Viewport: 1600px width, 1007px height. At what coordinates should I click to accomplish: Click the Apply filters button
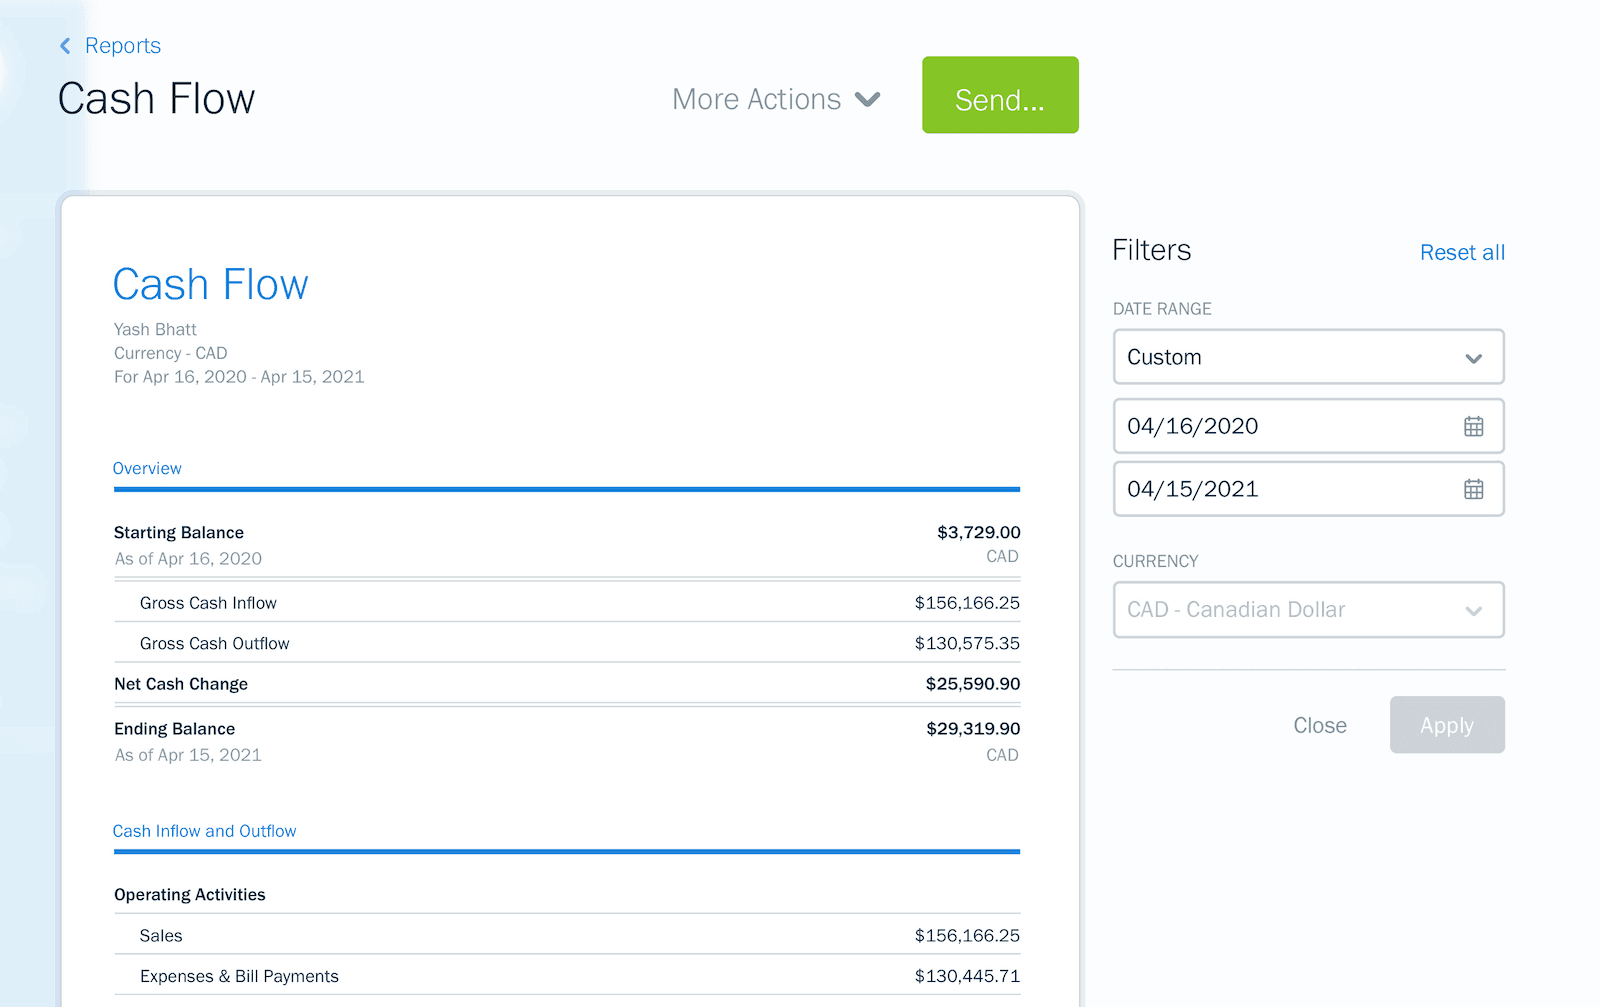(x=1446, y=725)
